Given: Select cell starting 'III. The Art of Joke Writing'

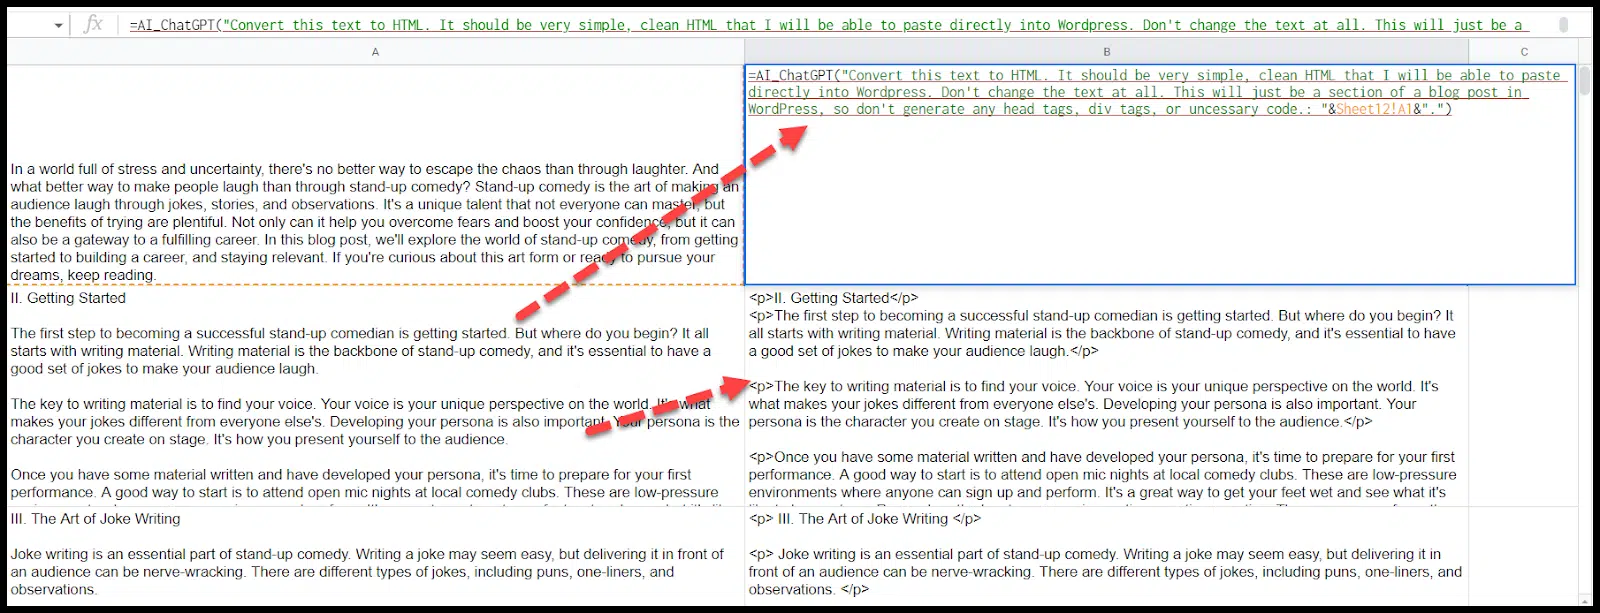Looking at the screenshot, I should pyautogui.click(x=375, y=554).
